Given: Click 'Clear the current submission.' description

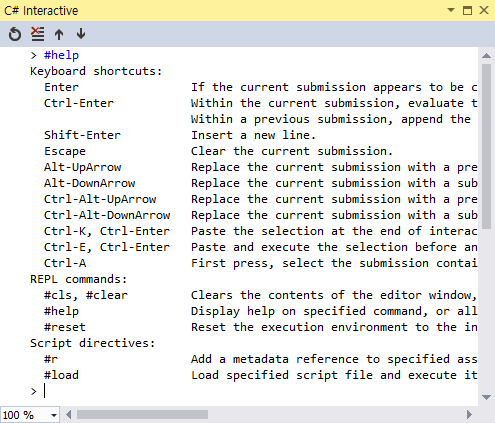Looking at the screenshot, I should coord(292,151).
